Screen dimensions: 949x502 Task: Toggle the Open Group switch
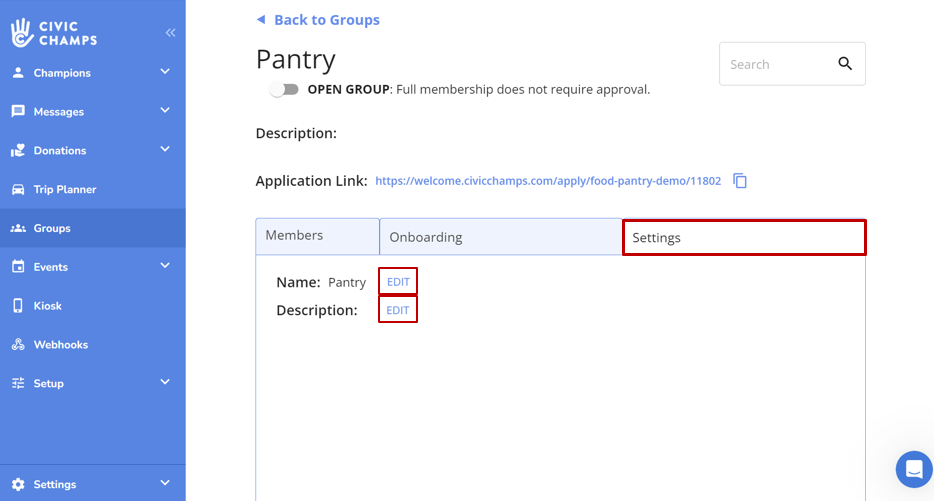click(284, 89)
